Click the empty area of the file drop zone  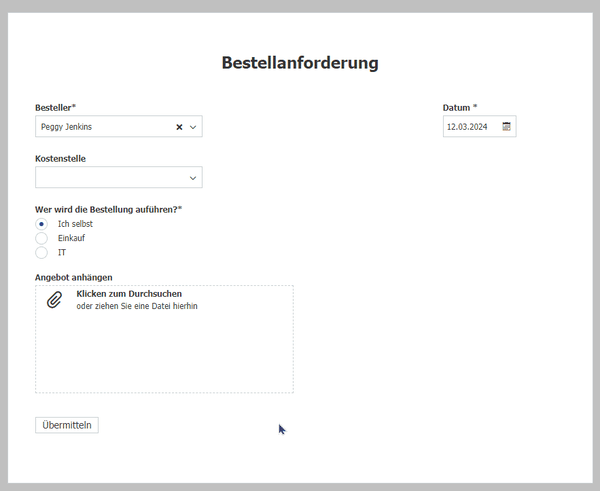165,355
